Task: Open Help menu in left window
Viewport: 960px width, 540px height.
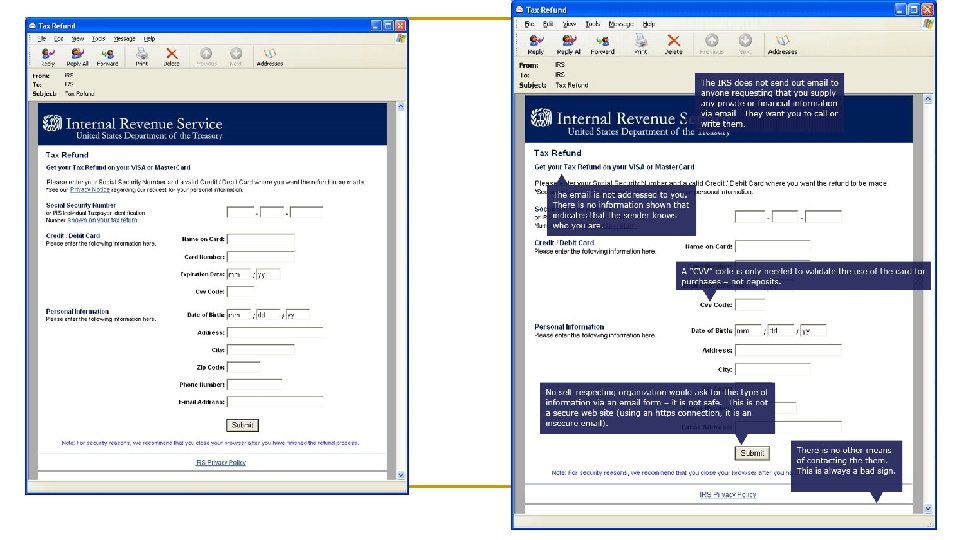Action: tap(149, 39)
